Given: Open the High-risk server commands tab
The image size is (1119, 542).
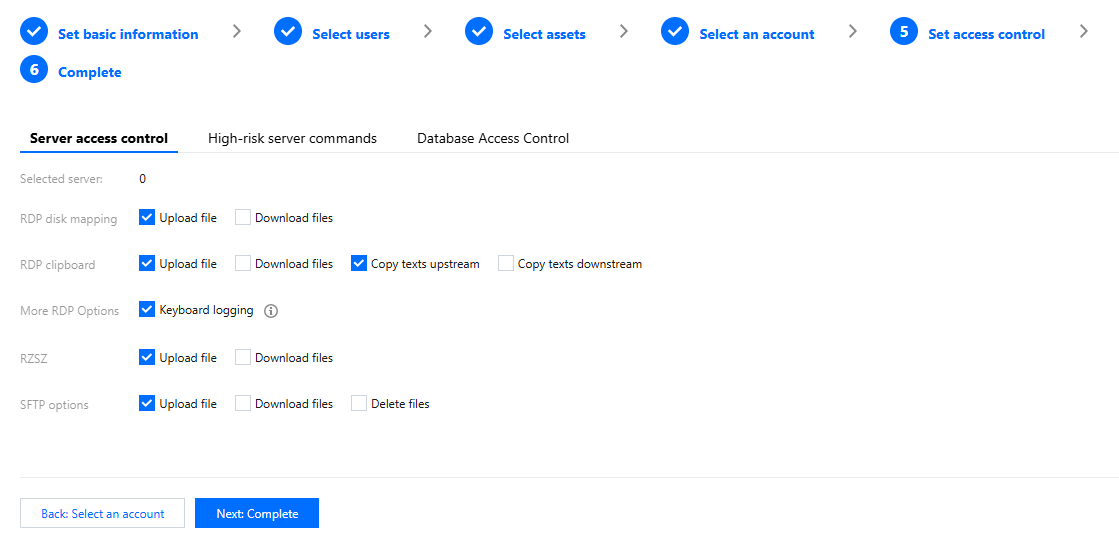Looking at the screenshot, I should (292, 139).
